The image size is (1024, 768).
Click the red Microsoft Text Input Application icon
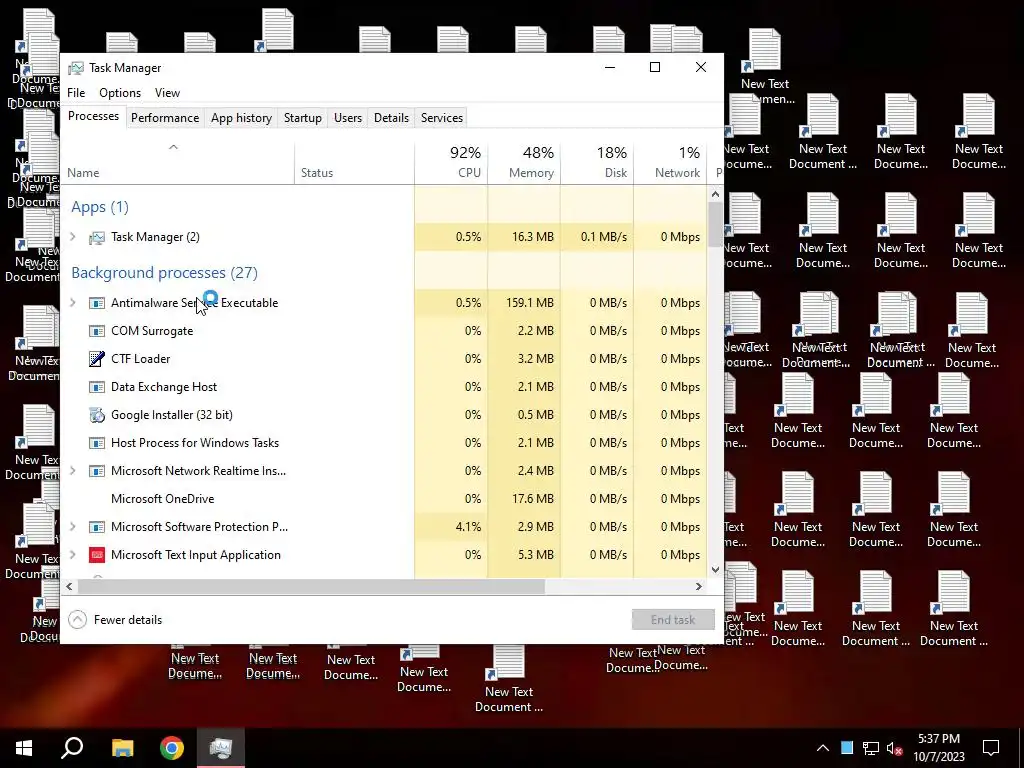tap(97, 555)
